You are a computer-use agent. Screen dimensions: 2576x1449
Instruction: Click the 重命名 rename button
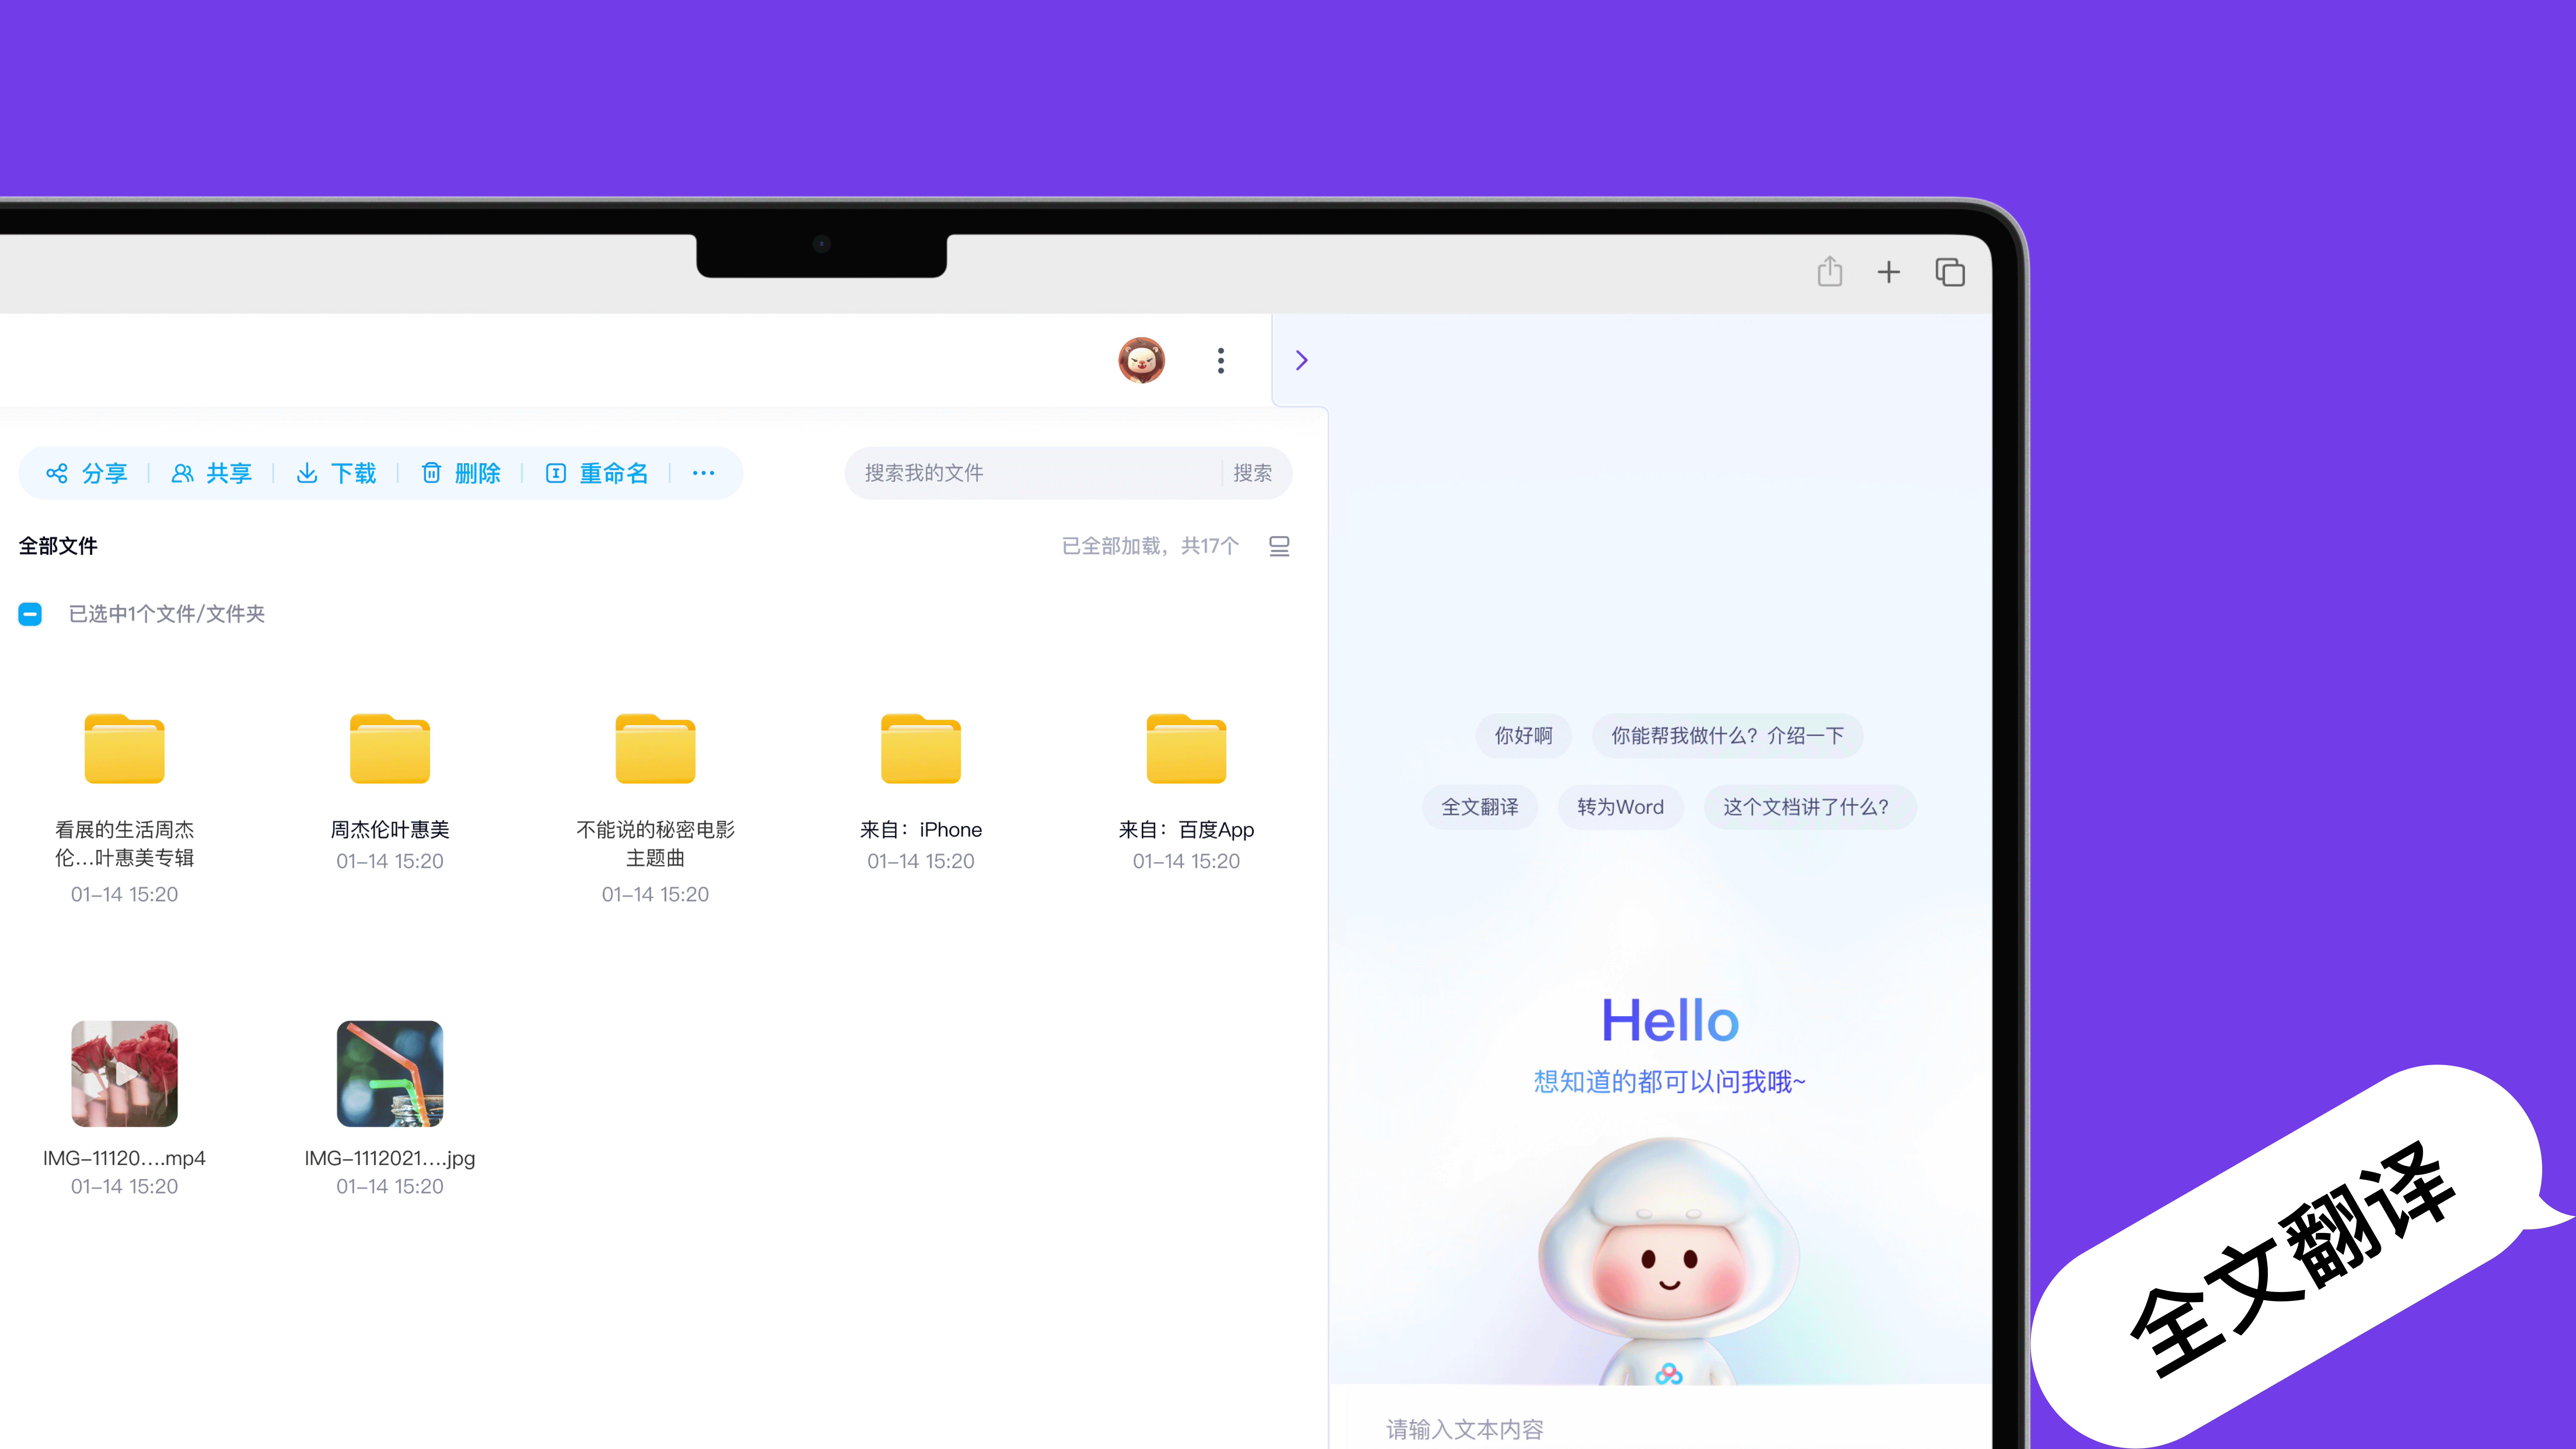click(597, 473)
